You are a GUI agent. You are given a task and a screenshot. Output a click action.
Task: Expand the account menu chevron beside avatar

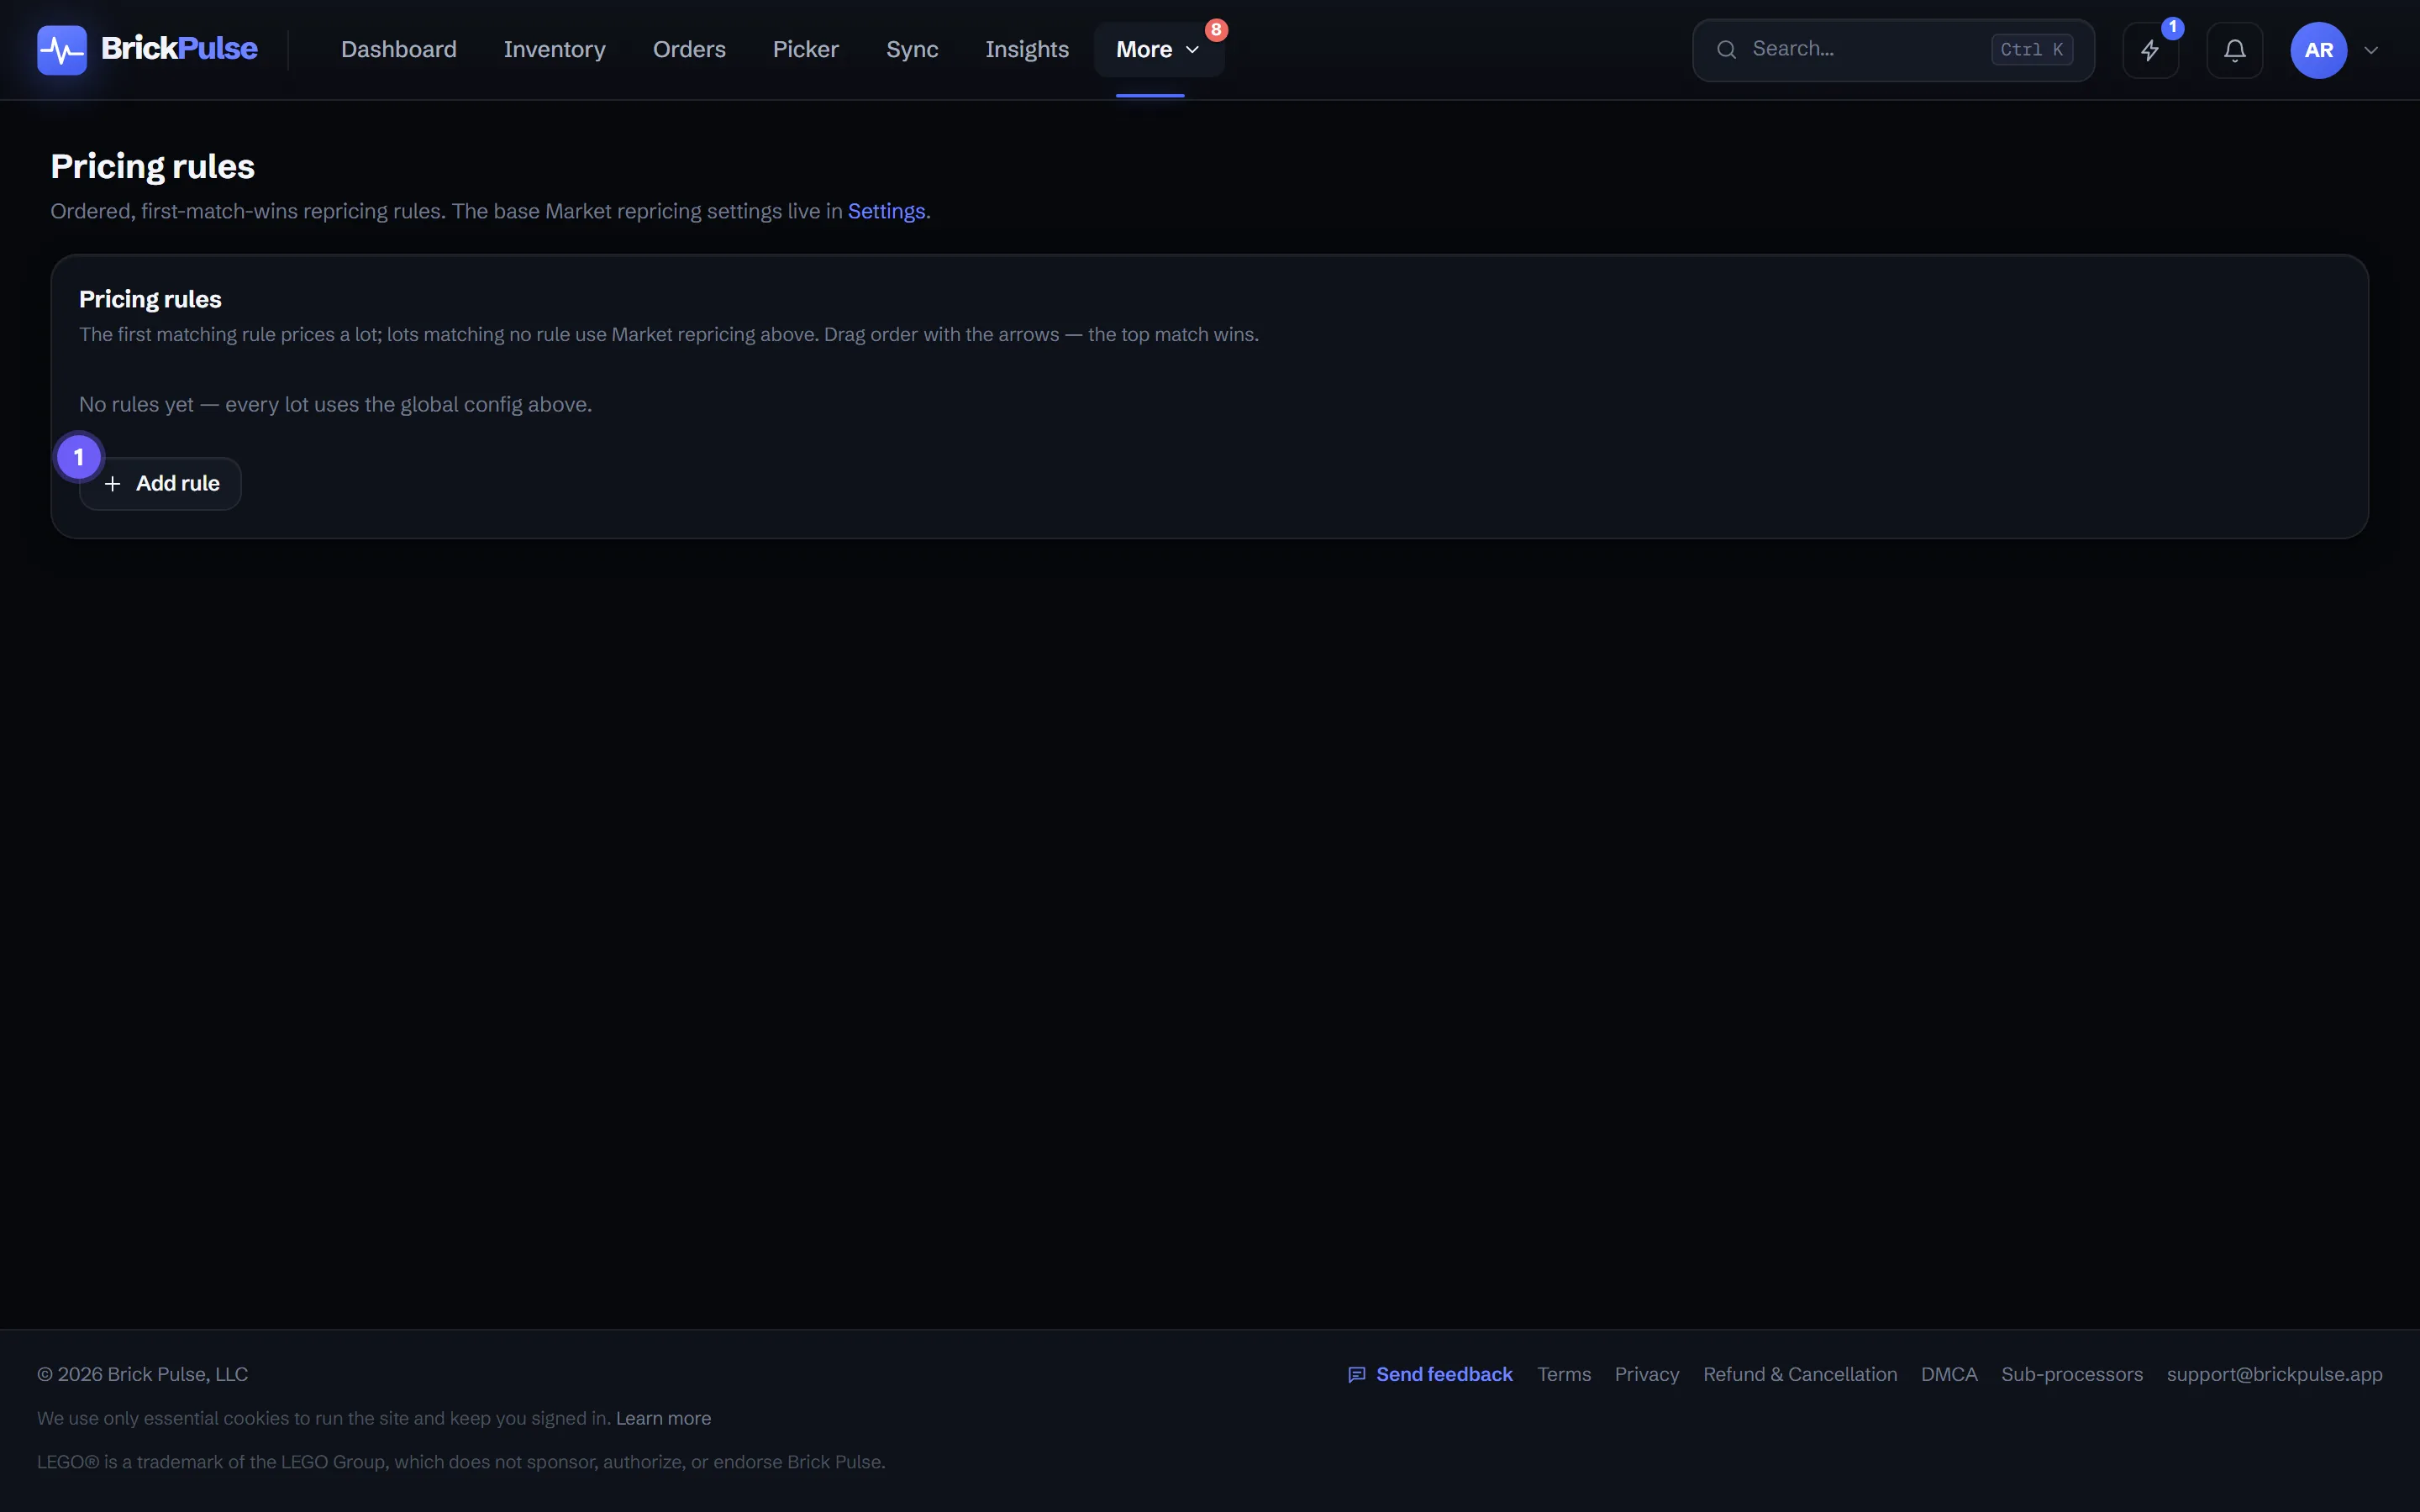tap(2370, 50)
